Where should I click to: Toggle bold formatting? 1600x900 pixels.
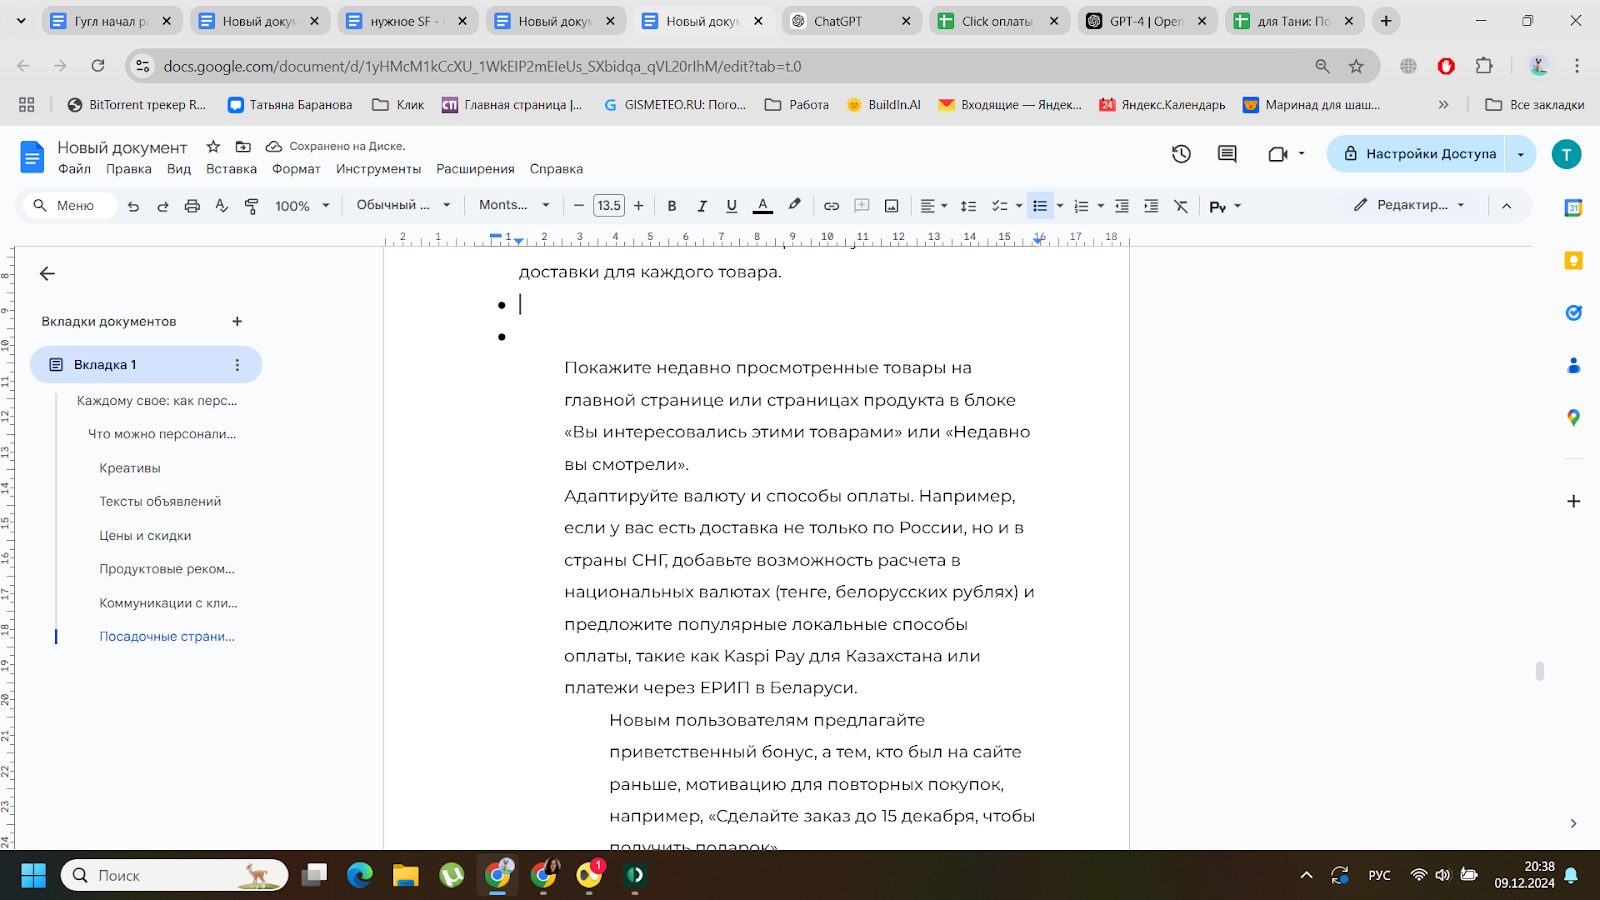pyautogui.click(x=672, y=206)
